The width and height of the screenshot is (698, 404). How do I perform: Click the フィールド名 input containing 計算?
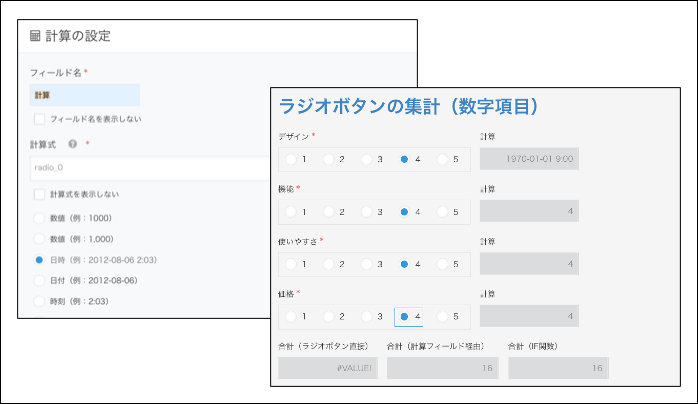[85, 95]
